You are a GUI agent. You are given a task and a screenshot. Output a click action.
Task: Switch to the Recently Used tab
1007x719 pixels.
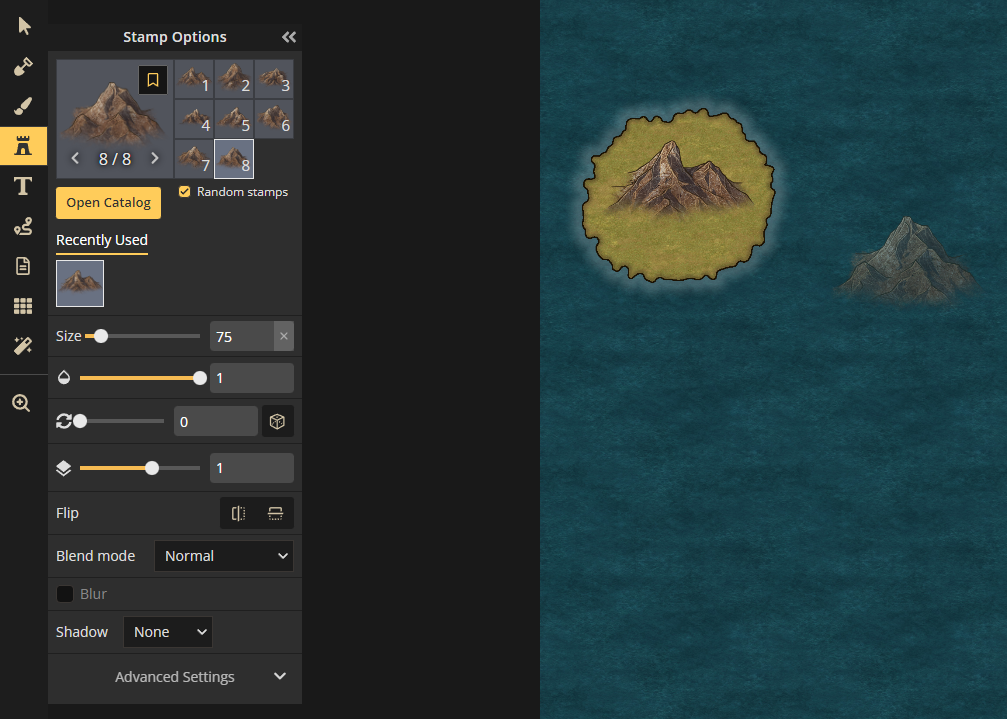(102, 240)
